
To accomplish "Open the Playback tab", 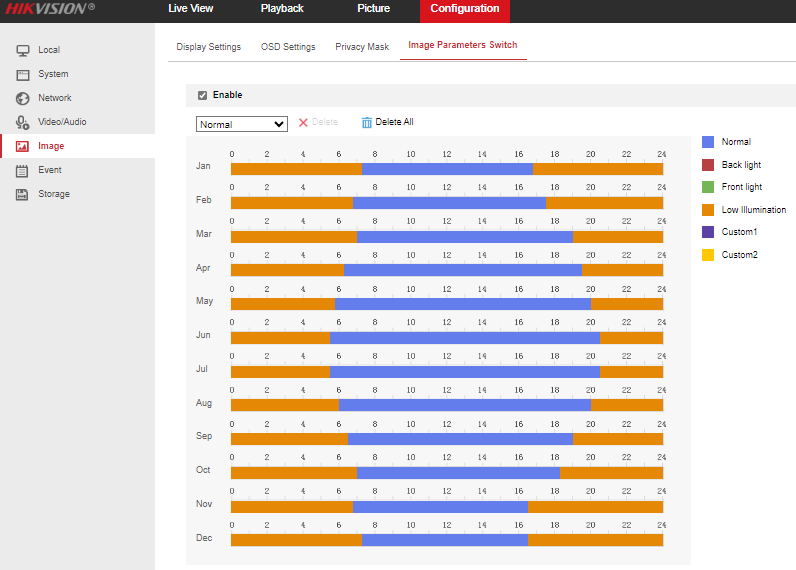I will [x=282, y=9].
